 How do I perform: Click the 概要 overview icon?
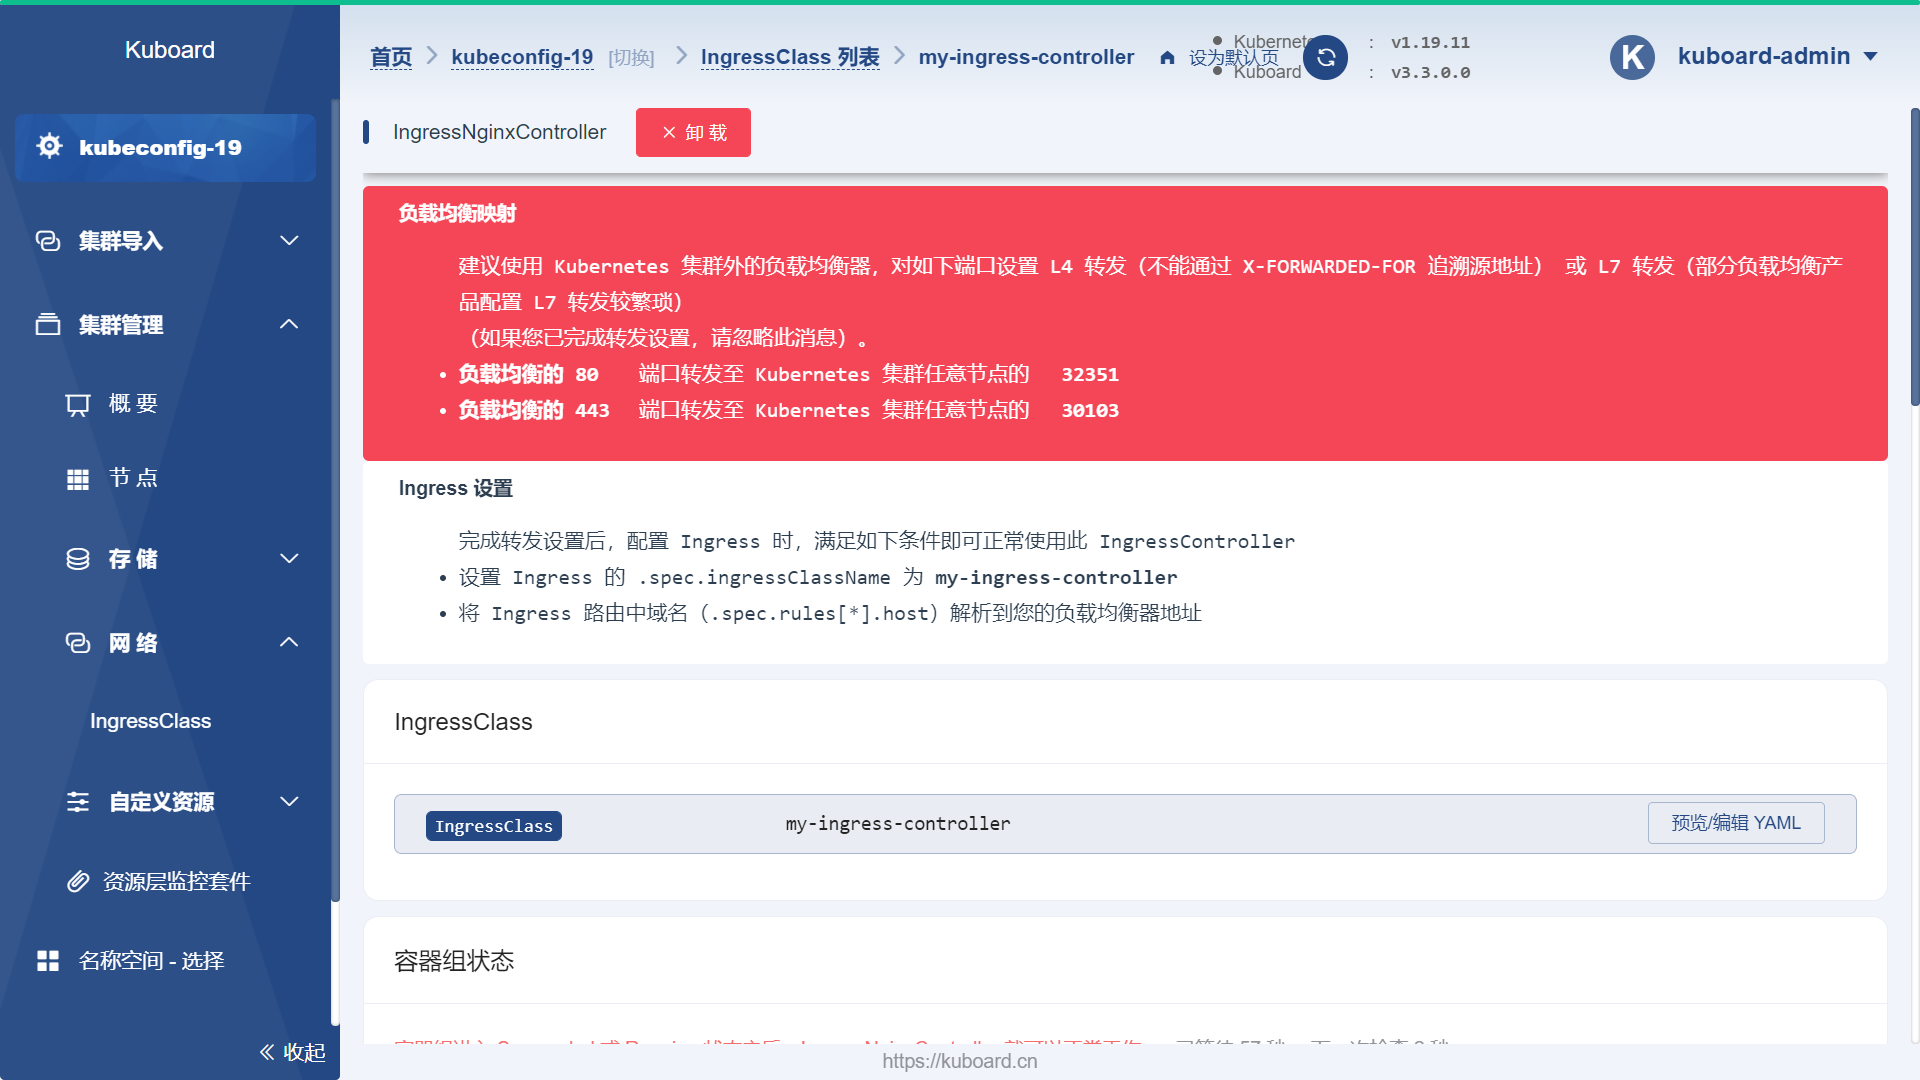click(x=78, y=404)
